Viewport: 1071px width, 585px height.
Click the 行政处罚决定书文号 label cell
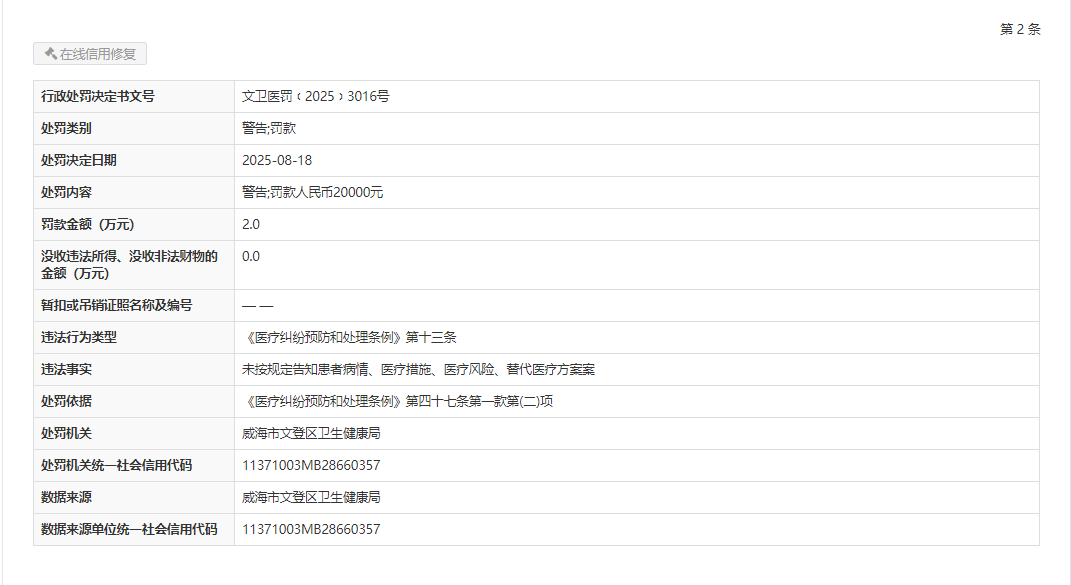98,96
